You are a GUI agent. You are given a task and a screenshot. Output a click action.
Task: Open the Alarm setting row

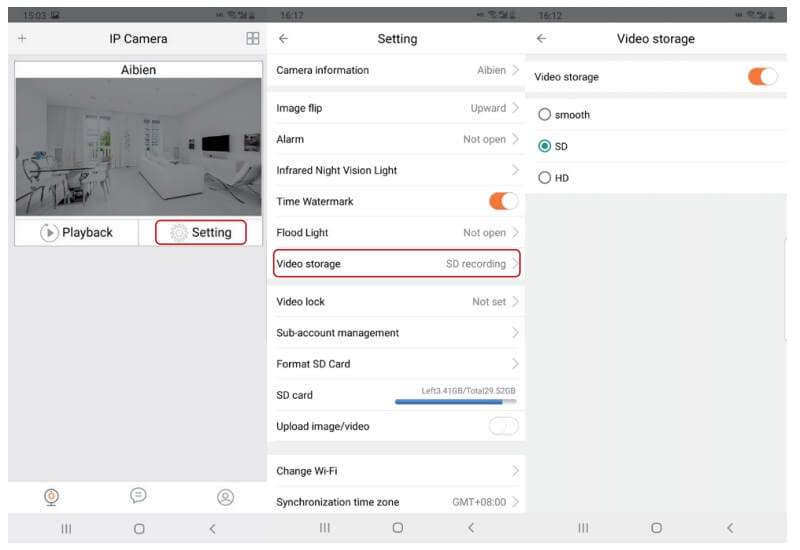[397, 139]
